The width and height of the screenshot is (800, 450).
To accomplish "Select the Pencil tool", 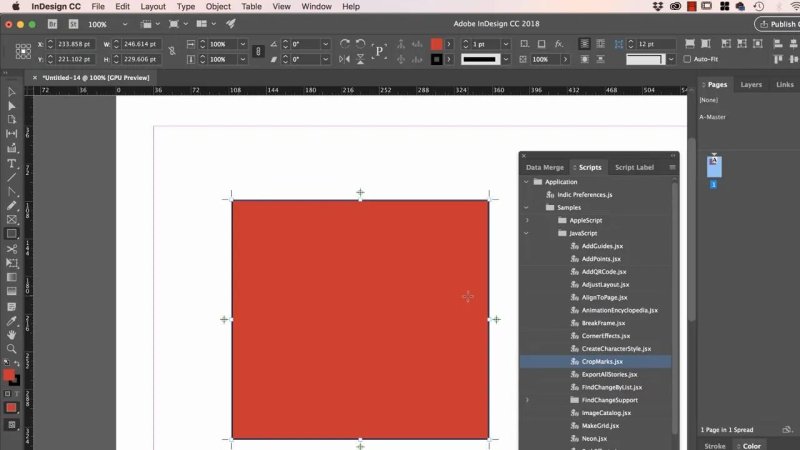I will coord(11,206).
